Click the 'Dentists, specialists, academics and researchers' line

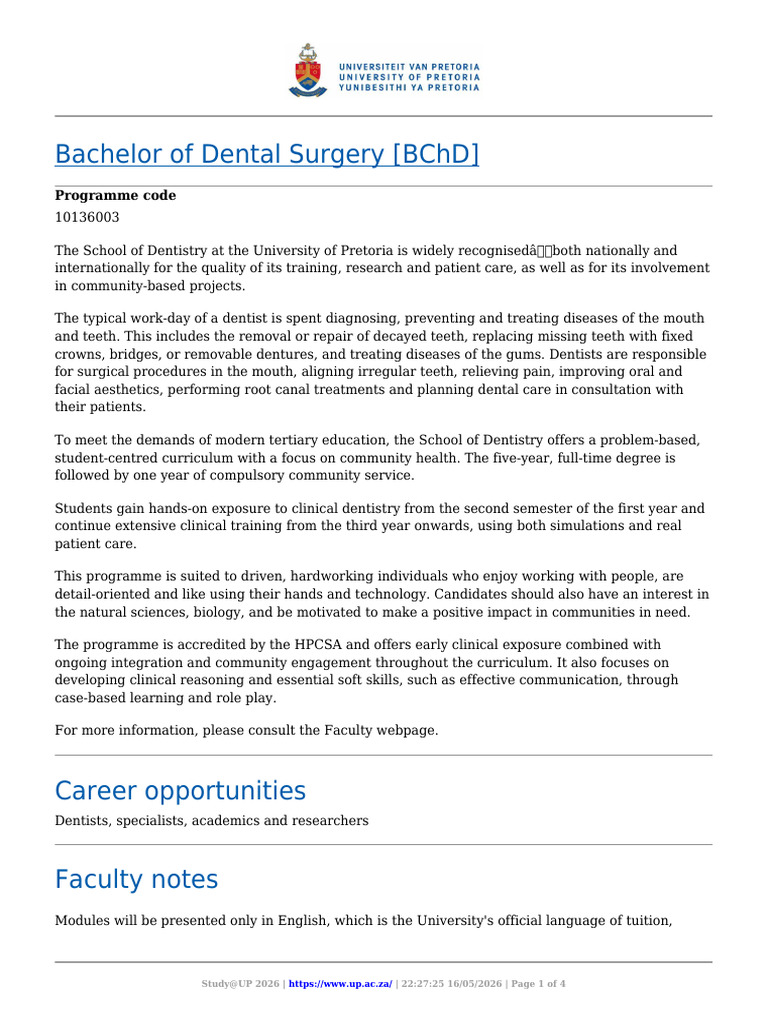coord(212,820)
